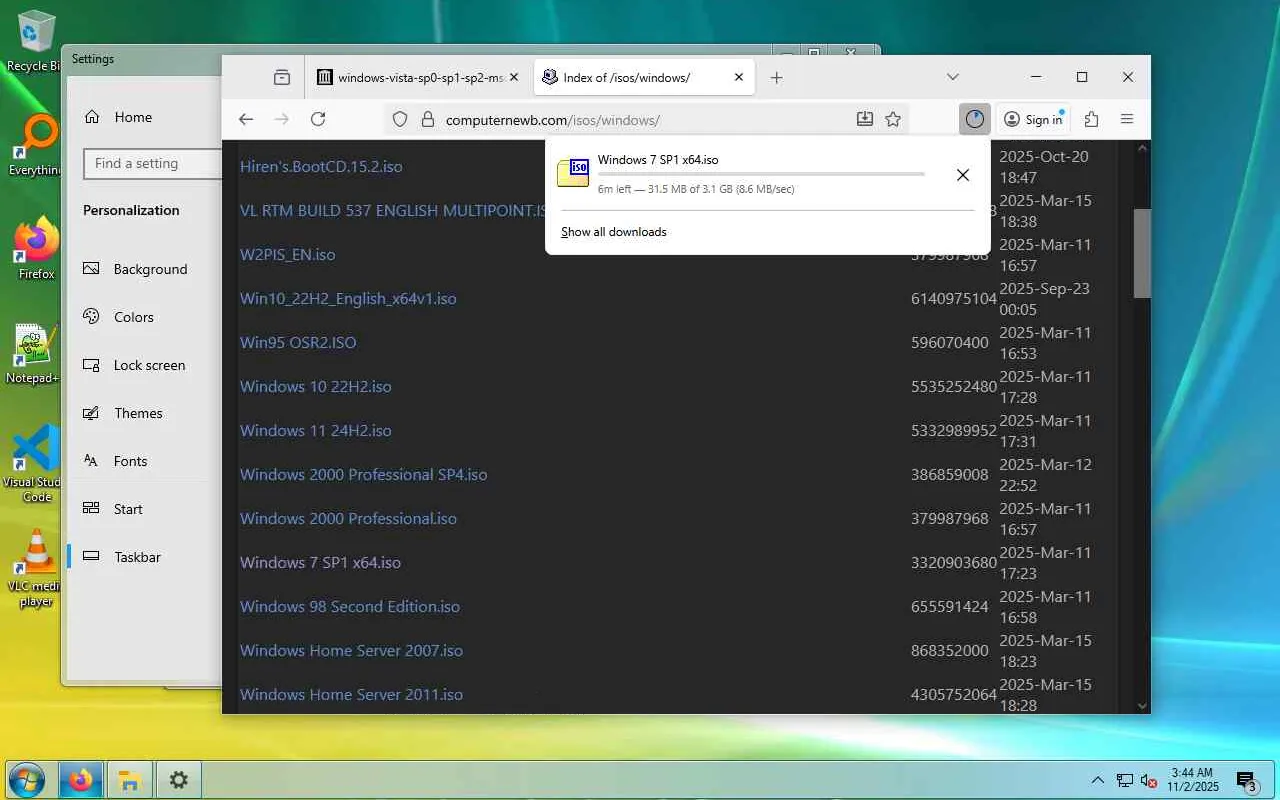Click the download progress bar
Viewport: 1280px width, 800px height.
[761, 174]
